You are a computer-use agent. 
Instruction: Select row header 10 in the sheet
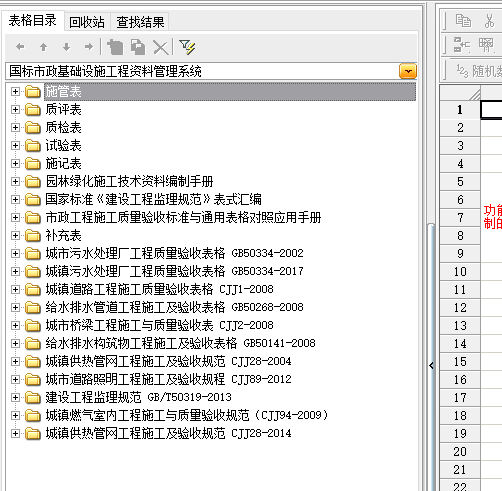pyautogui.click(x=460, y=272)
